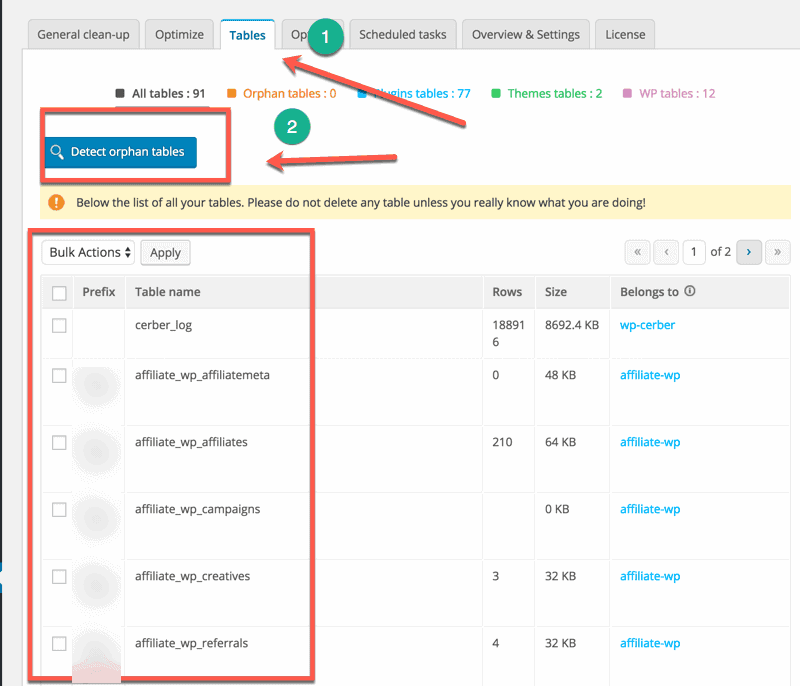Tick the affiliate_wp_affiliates row checkbox
This screenshot has width=800, height=686.
(x=59, y=442)
